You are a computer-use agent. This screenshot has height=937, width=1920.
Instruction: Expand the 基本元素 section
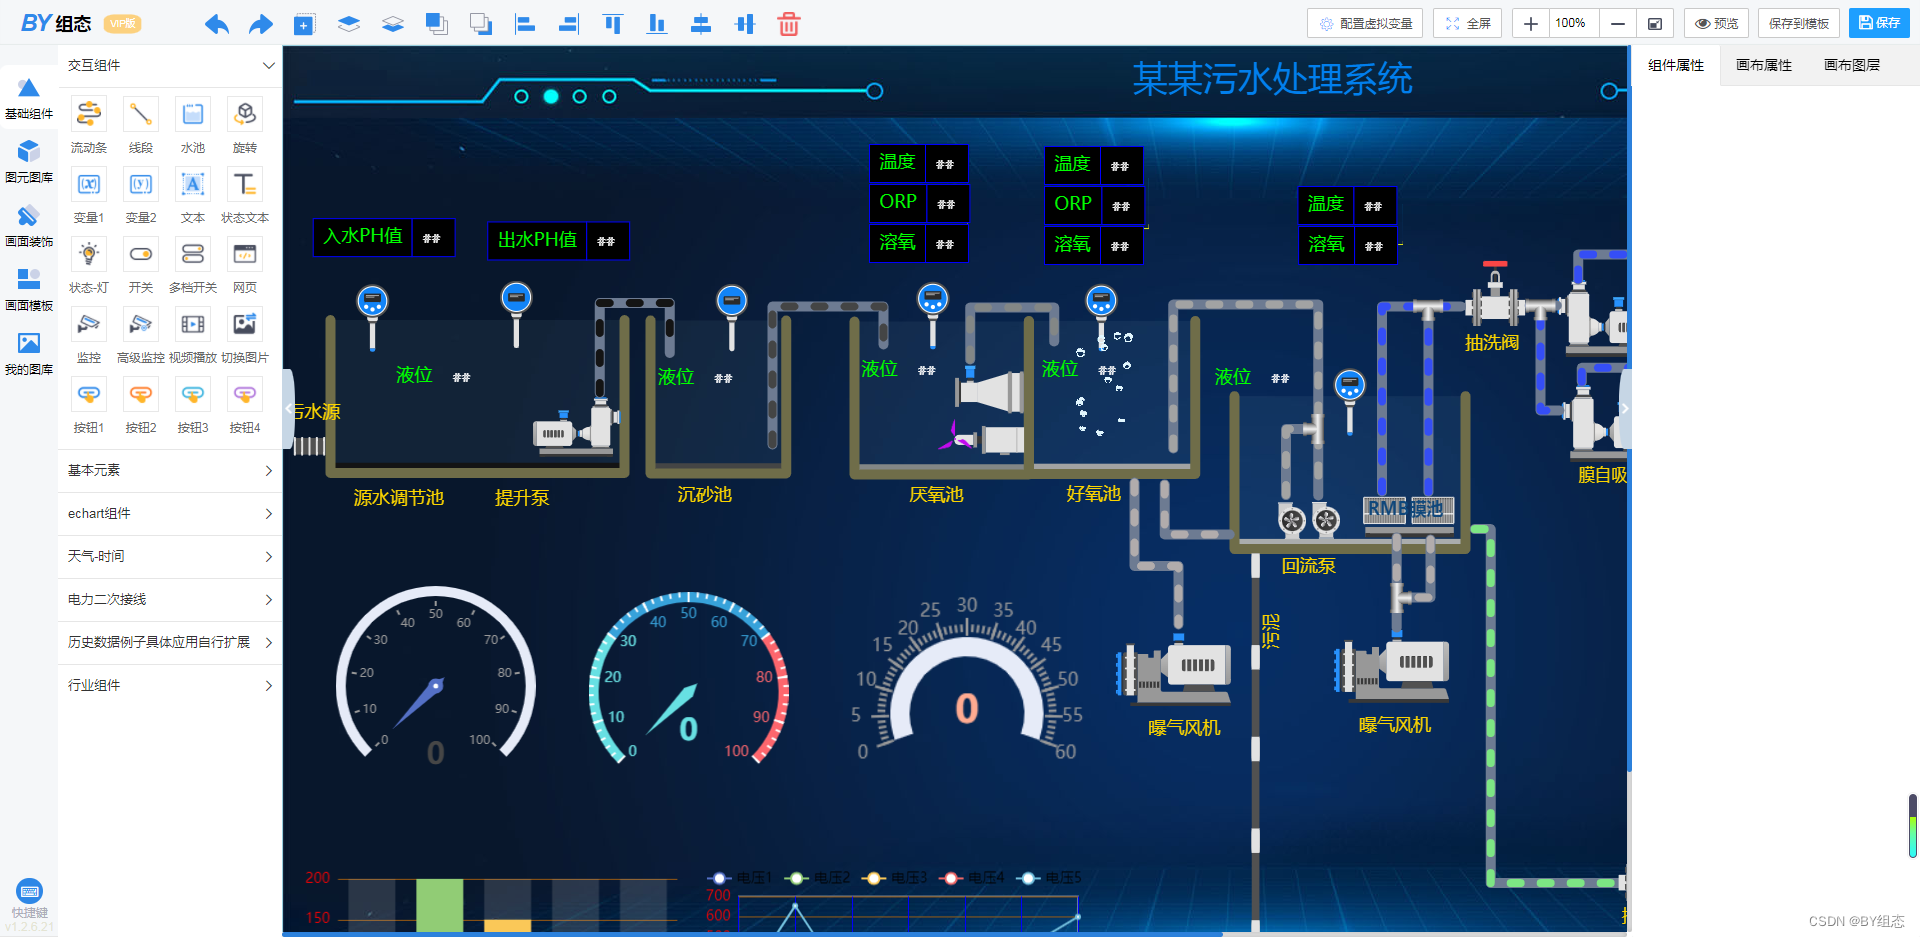pos(170,470)
